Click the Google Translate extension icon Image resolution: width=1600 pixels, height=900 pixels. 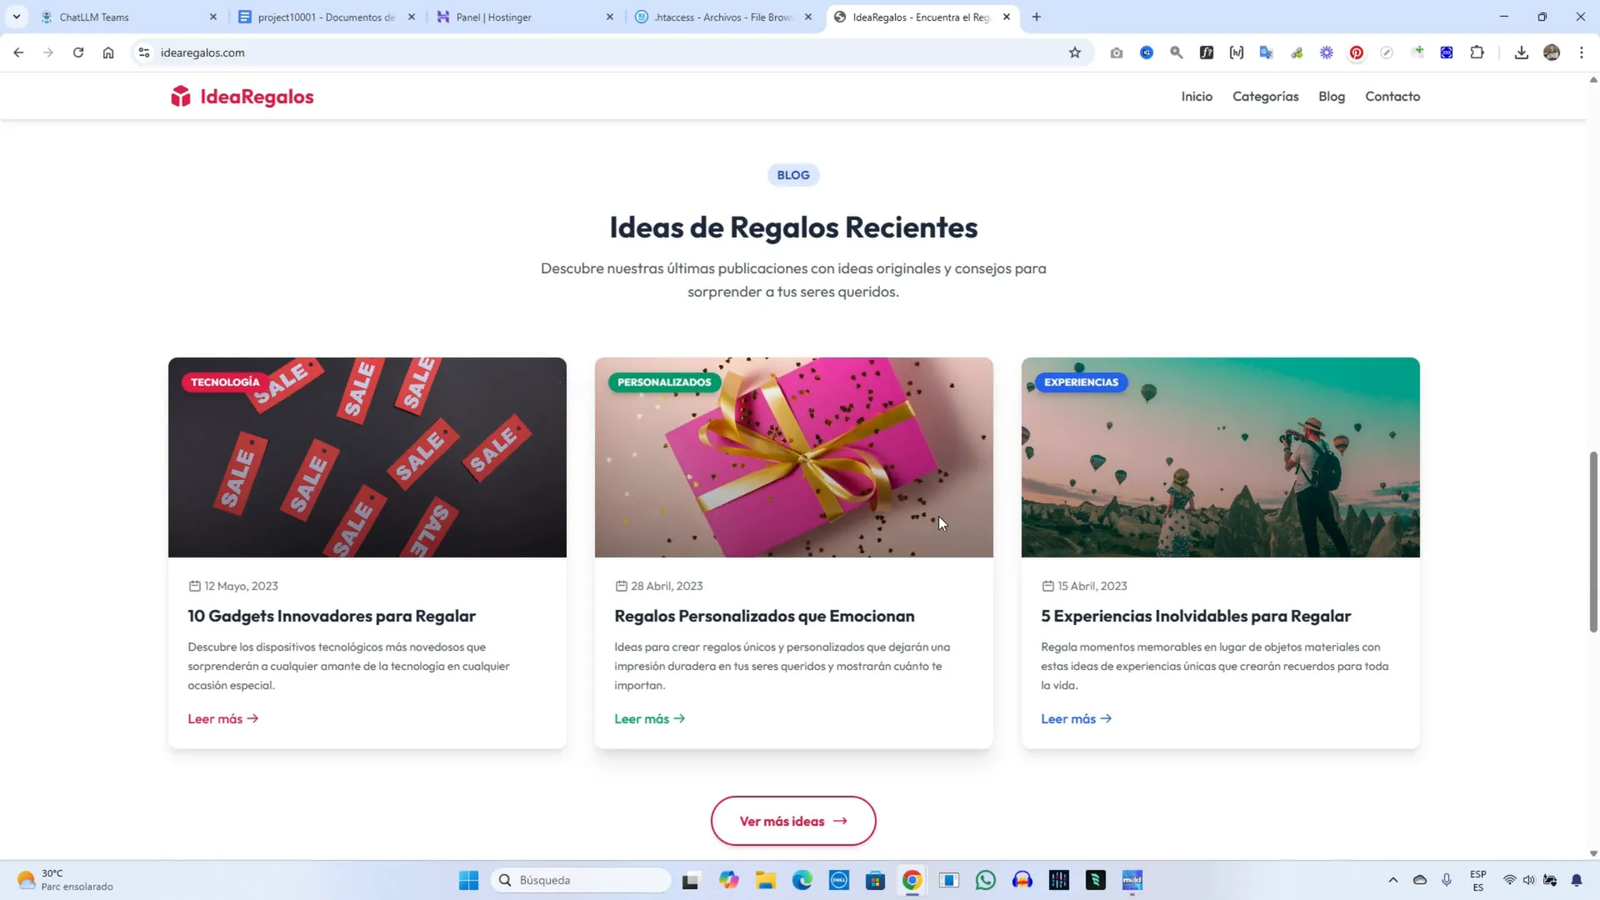coord(1267,52)
